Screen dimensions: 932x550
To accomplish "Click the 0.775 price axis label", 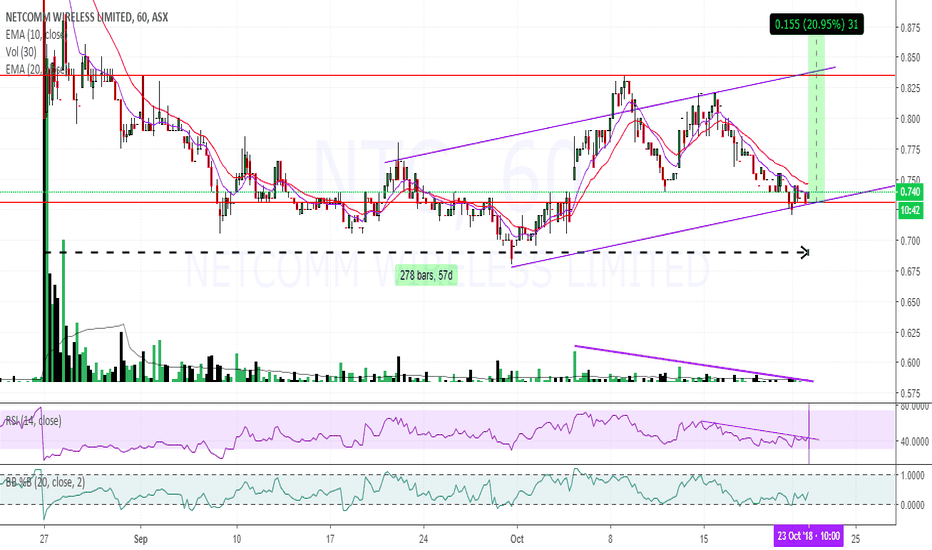I will (911, 149).
